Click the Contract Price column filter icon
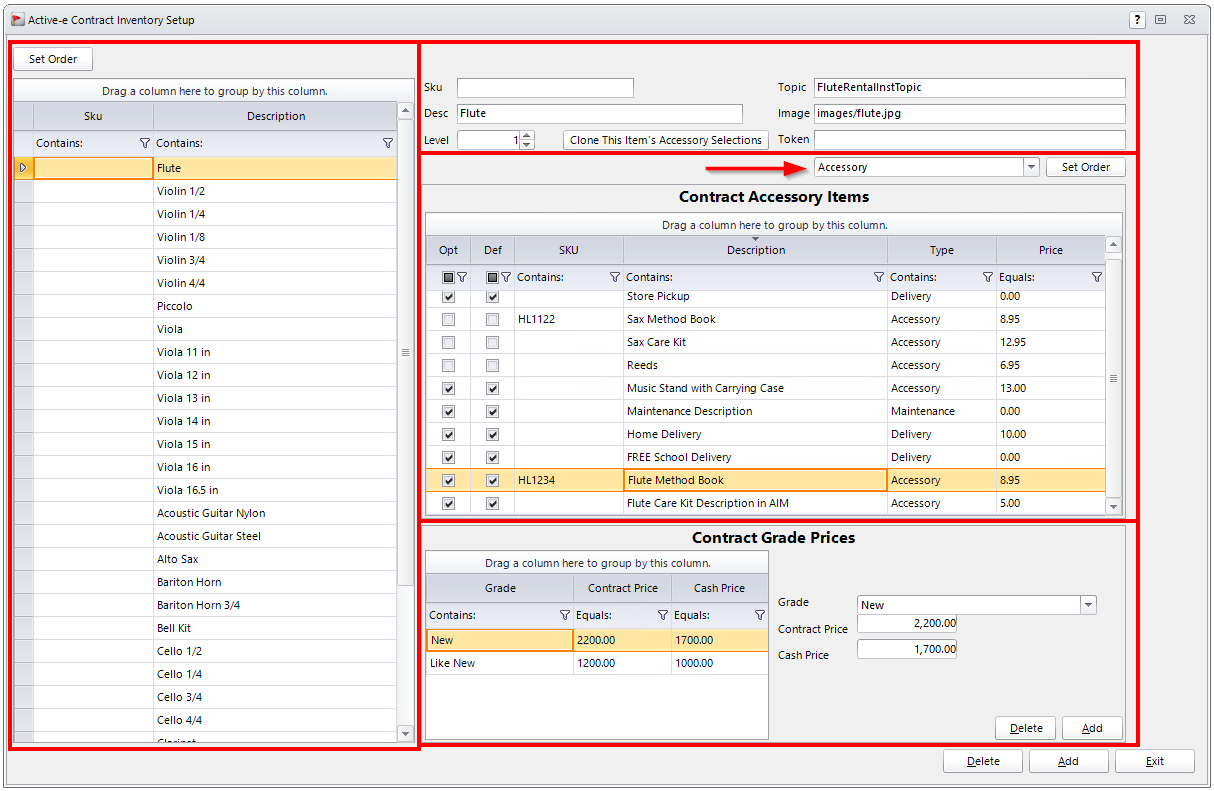This screenshot has width=1214, height=791. coord(662,616)
